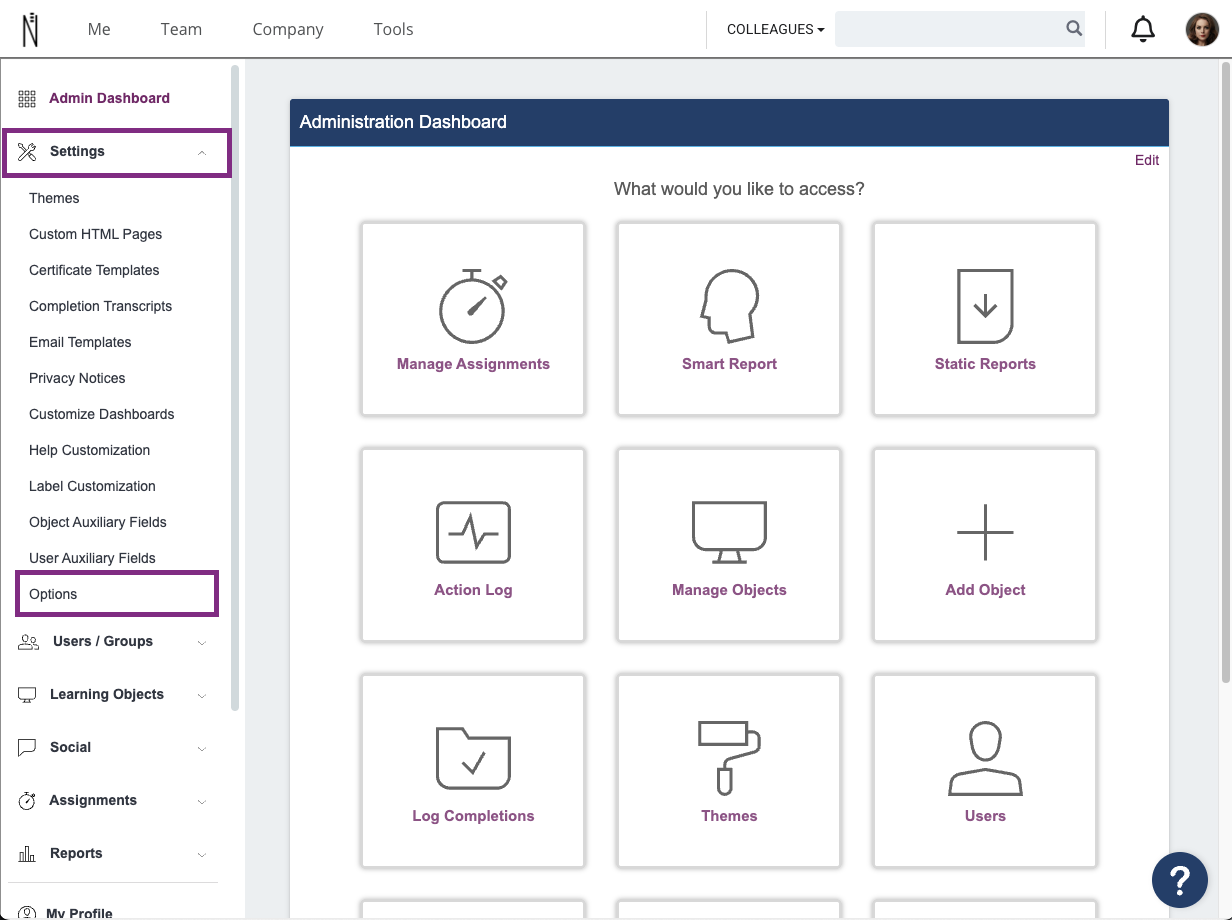1232x920 pixels.
Task: Click the Smart Report head icon
Action: (729, 306)
